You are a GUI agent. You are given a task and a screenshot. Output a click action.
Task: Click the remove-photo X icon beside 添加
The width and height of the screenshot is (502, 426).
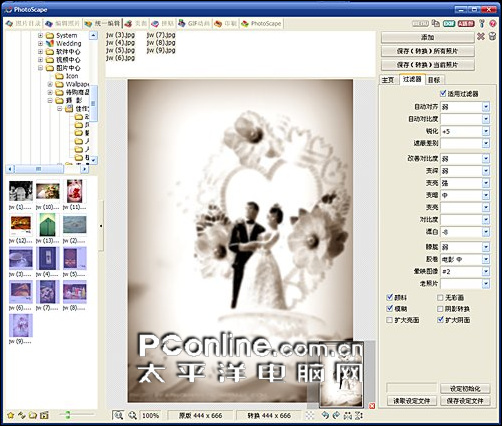click(x=481, y=36)
